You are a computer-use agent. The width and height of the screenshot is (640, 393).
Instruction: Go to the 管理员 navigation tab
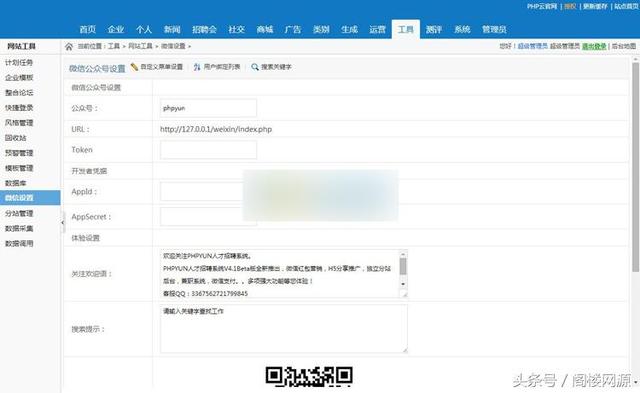click(x=494, y=29)
